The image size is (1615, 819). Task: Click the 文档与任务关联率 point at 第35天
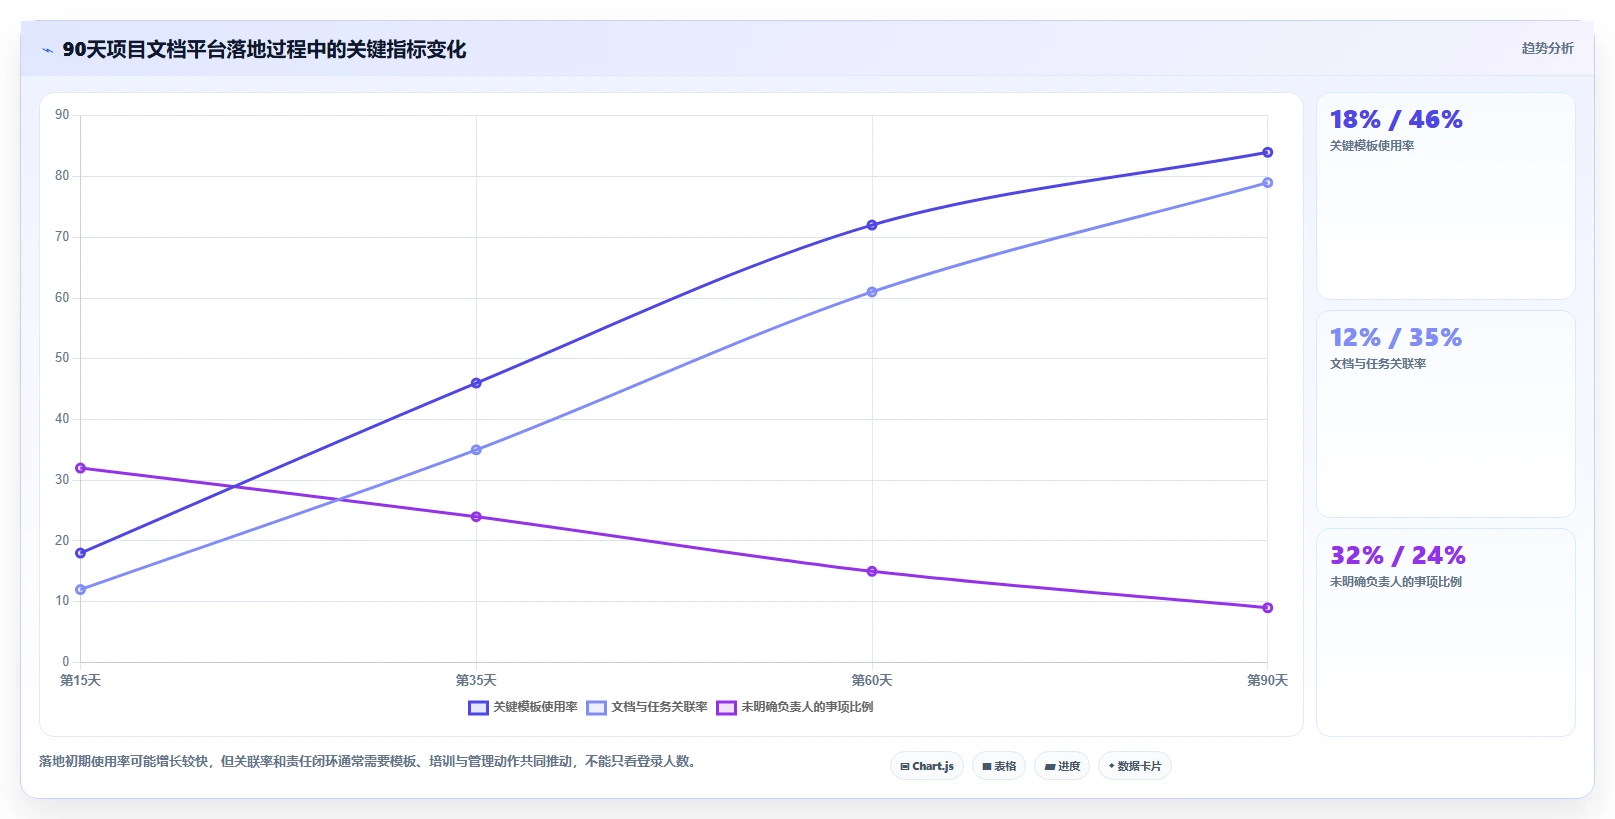[x=476, y=450]
